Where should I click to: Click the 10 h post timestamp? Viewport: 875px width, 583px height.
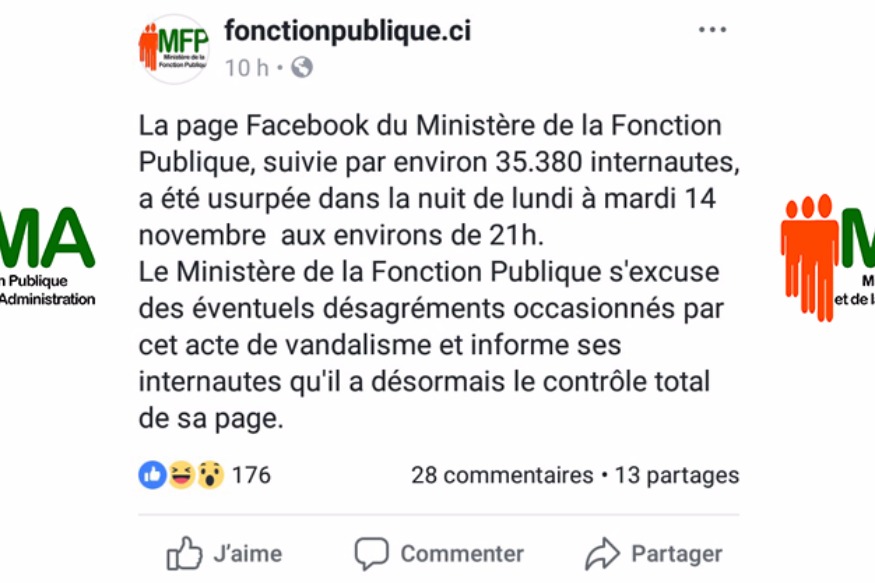pyautogui.click(x=246, y=68)
